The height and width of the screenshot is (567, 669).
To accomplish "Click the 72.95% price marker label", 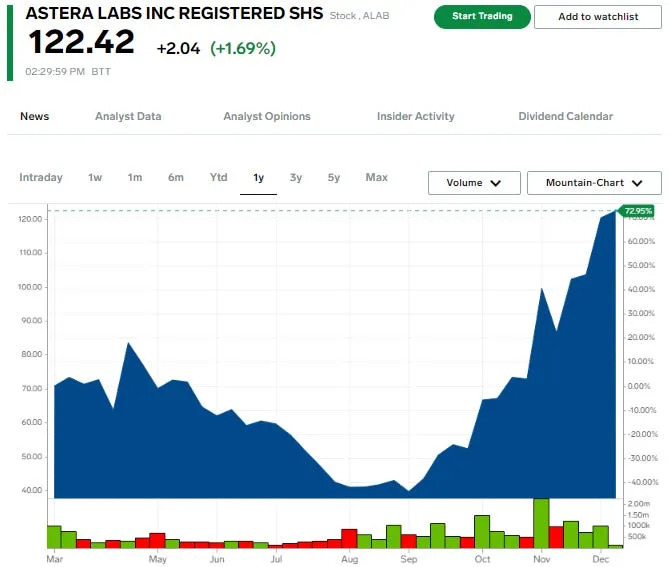I will (x=637, y=211).
